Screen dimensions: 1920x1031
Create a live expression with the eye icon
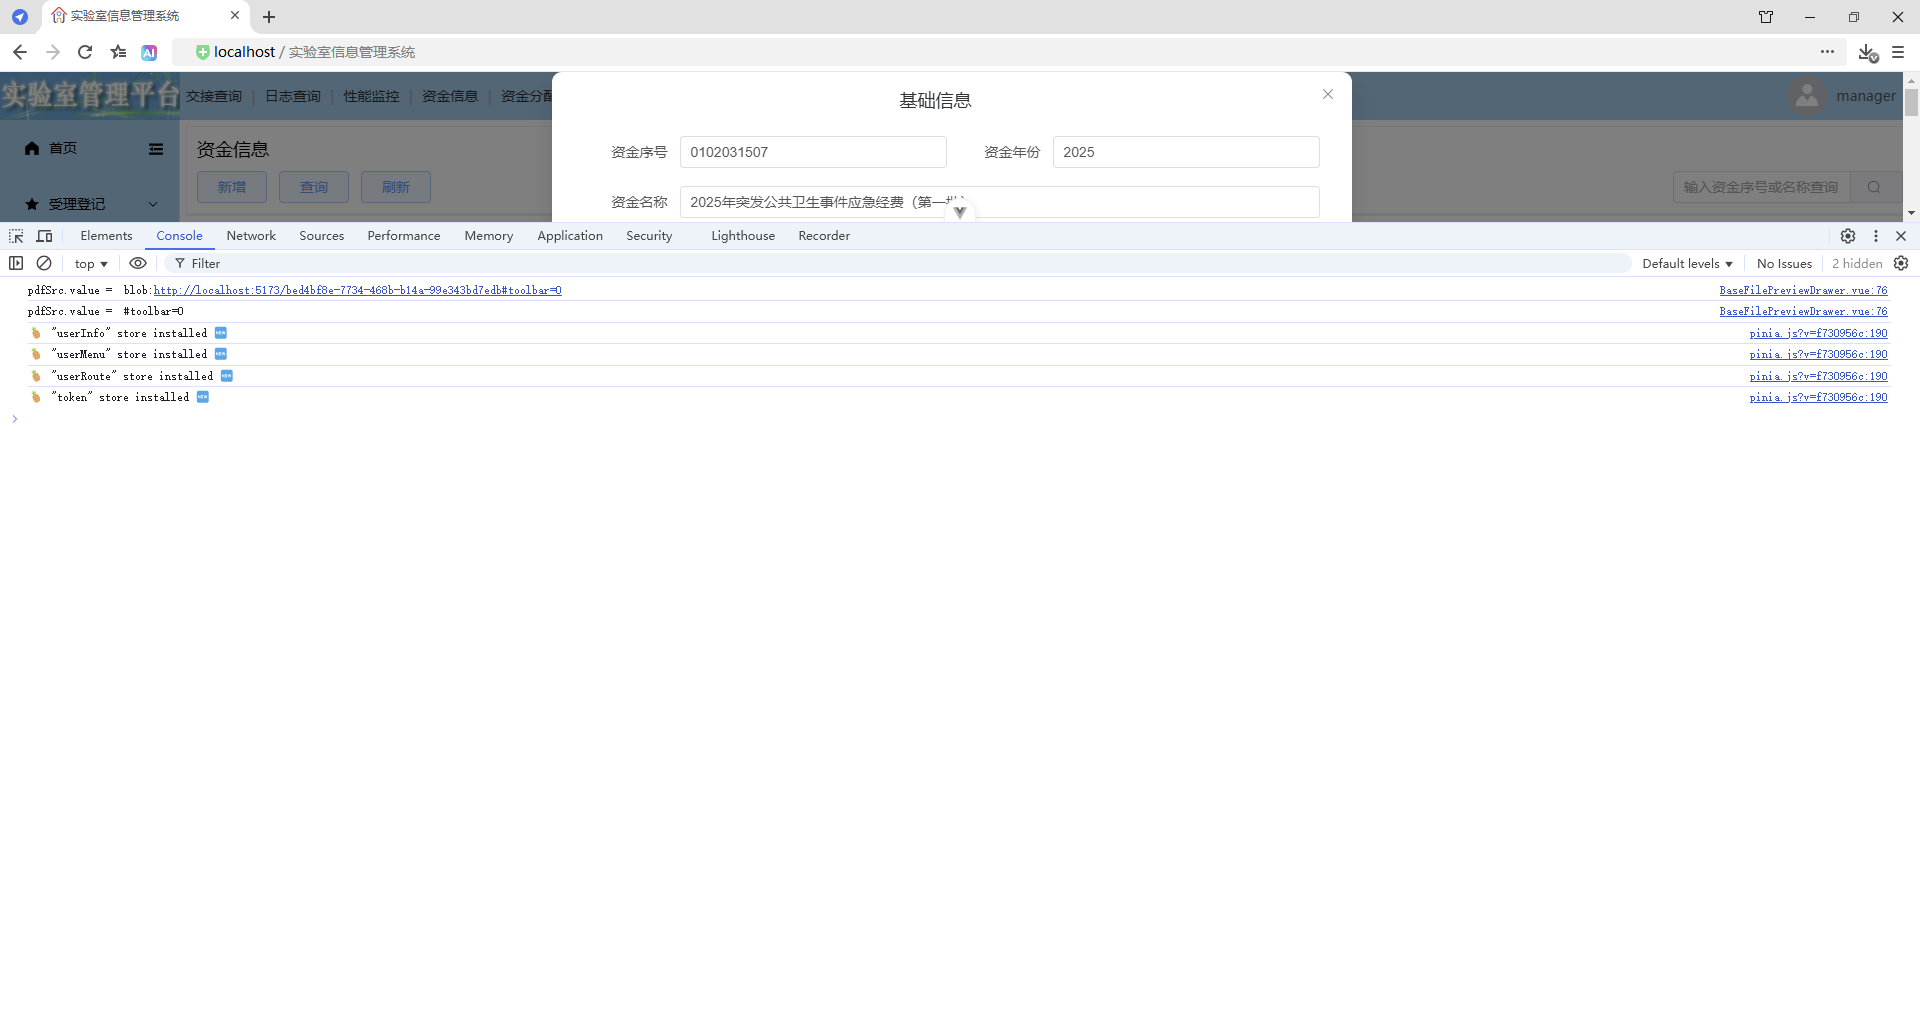pyautogui.click(x=138, y=263)
